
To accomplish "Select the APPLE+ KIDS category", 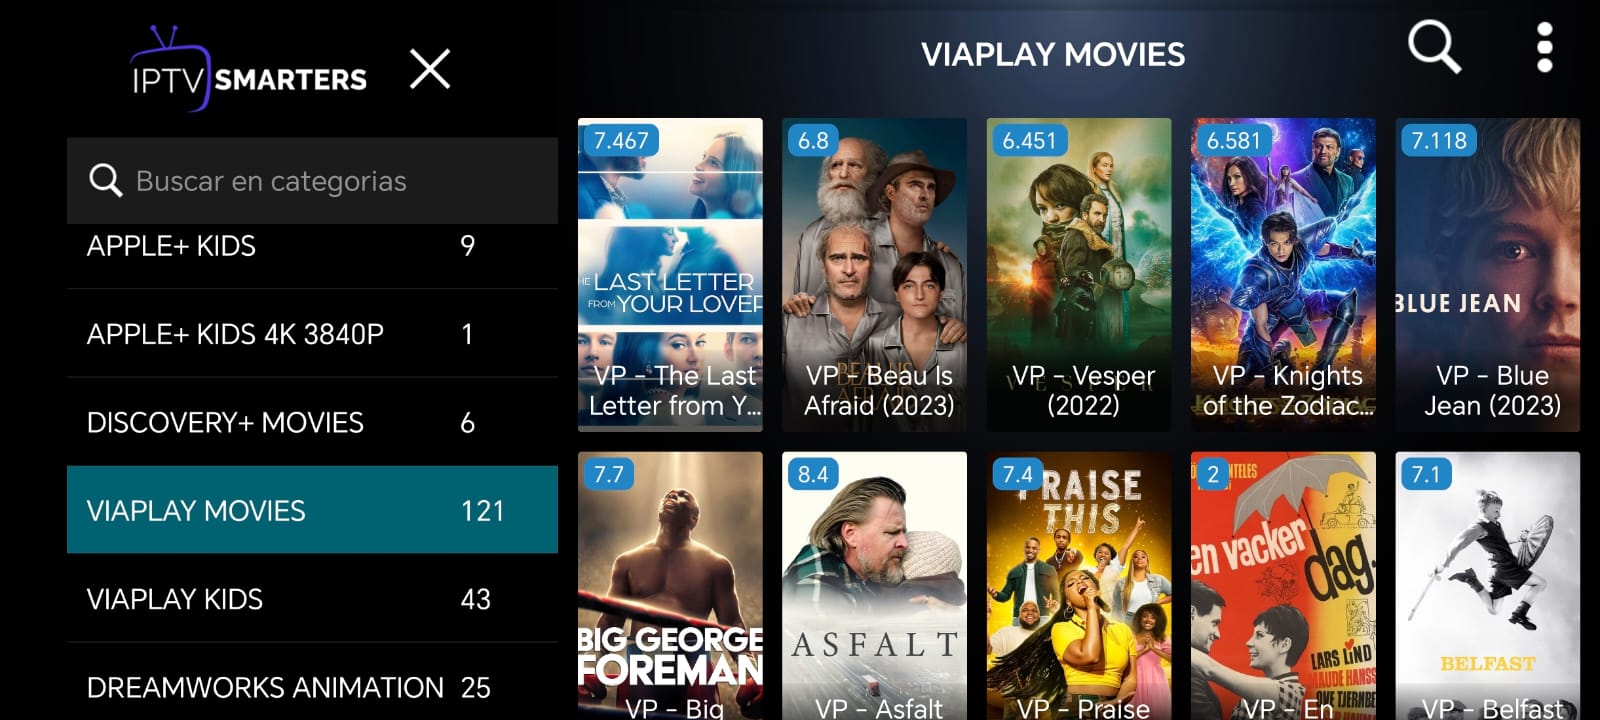I will pos(312,246).
